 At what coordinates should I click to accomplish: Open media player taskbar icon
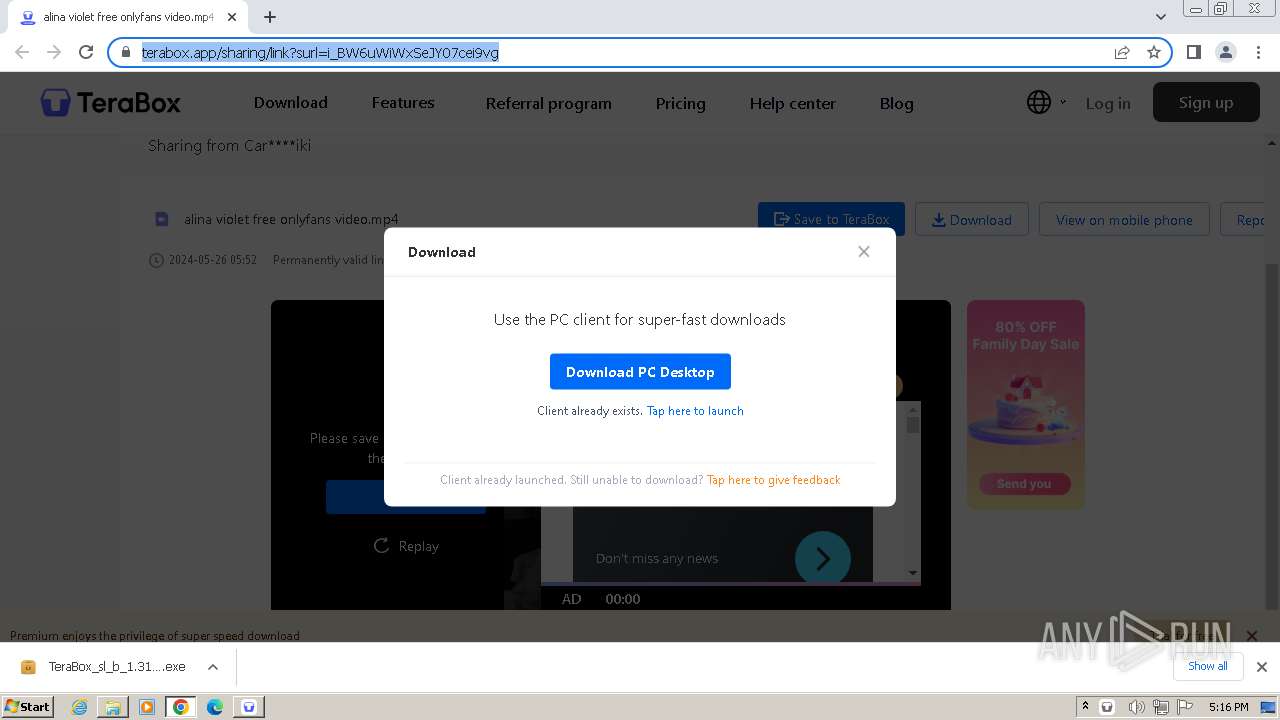(147, 707)
